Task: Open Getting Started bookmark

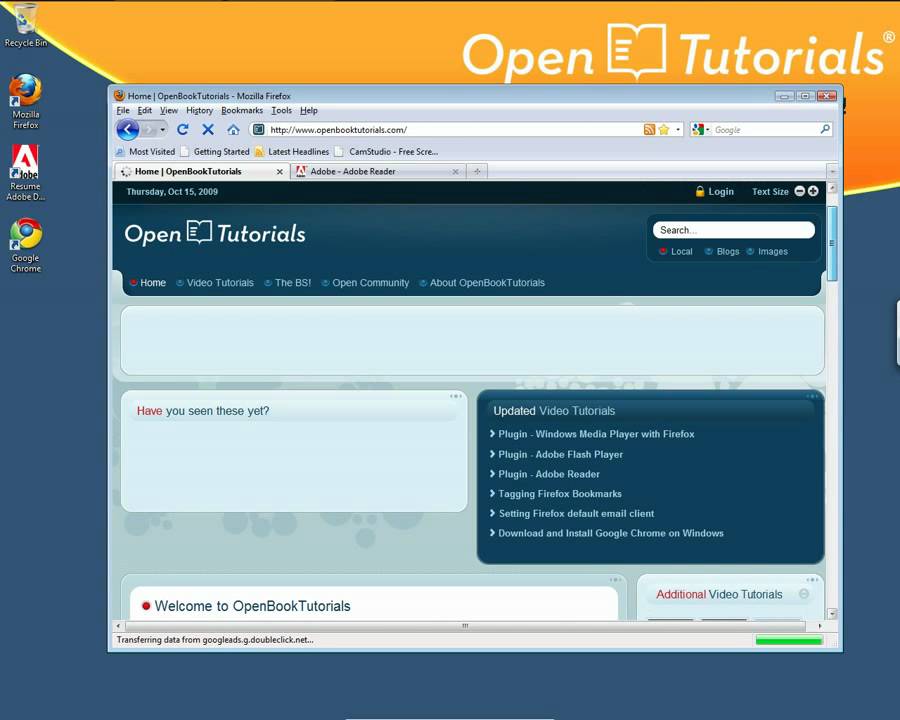Action: pos(215,152)
